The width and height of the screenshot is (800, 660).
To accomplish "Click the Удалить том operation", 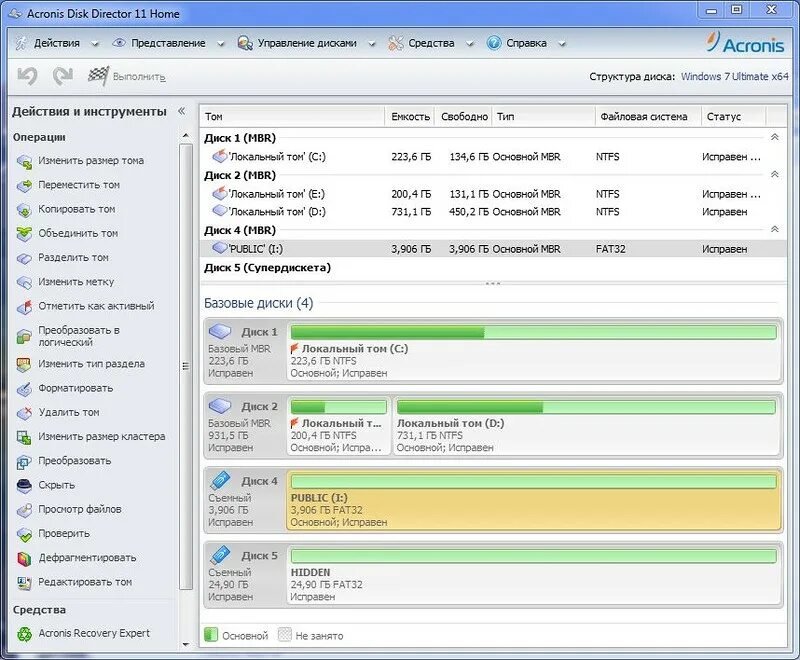I will 69,412.
